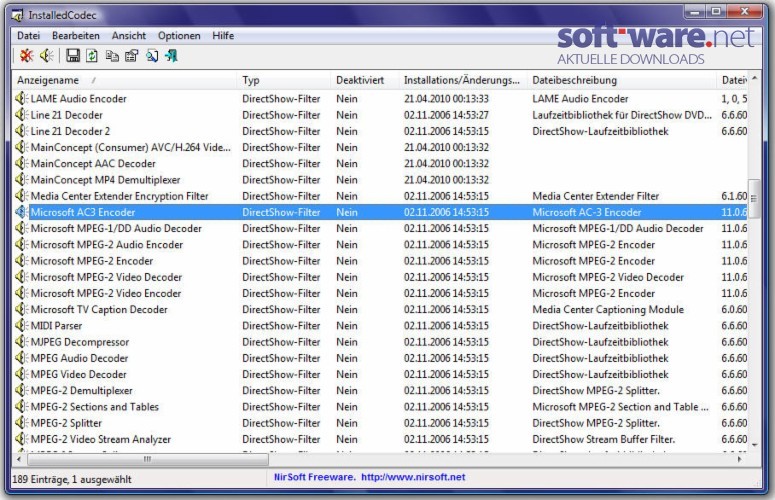Click the Laufzeitbibliothek für DirectShow DVD... description
The width and height of the screenshot is (775, 500).
[622, 115]
